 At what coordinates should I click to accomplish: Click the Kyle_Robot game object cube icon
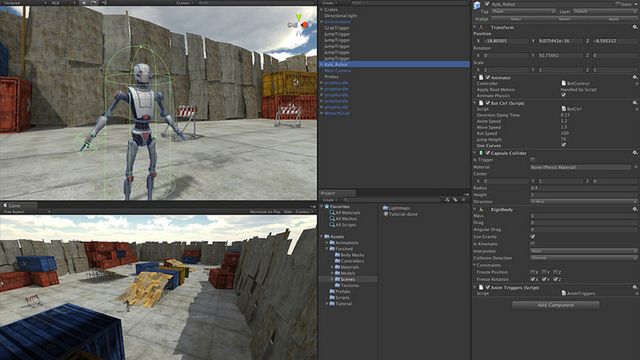477,5
